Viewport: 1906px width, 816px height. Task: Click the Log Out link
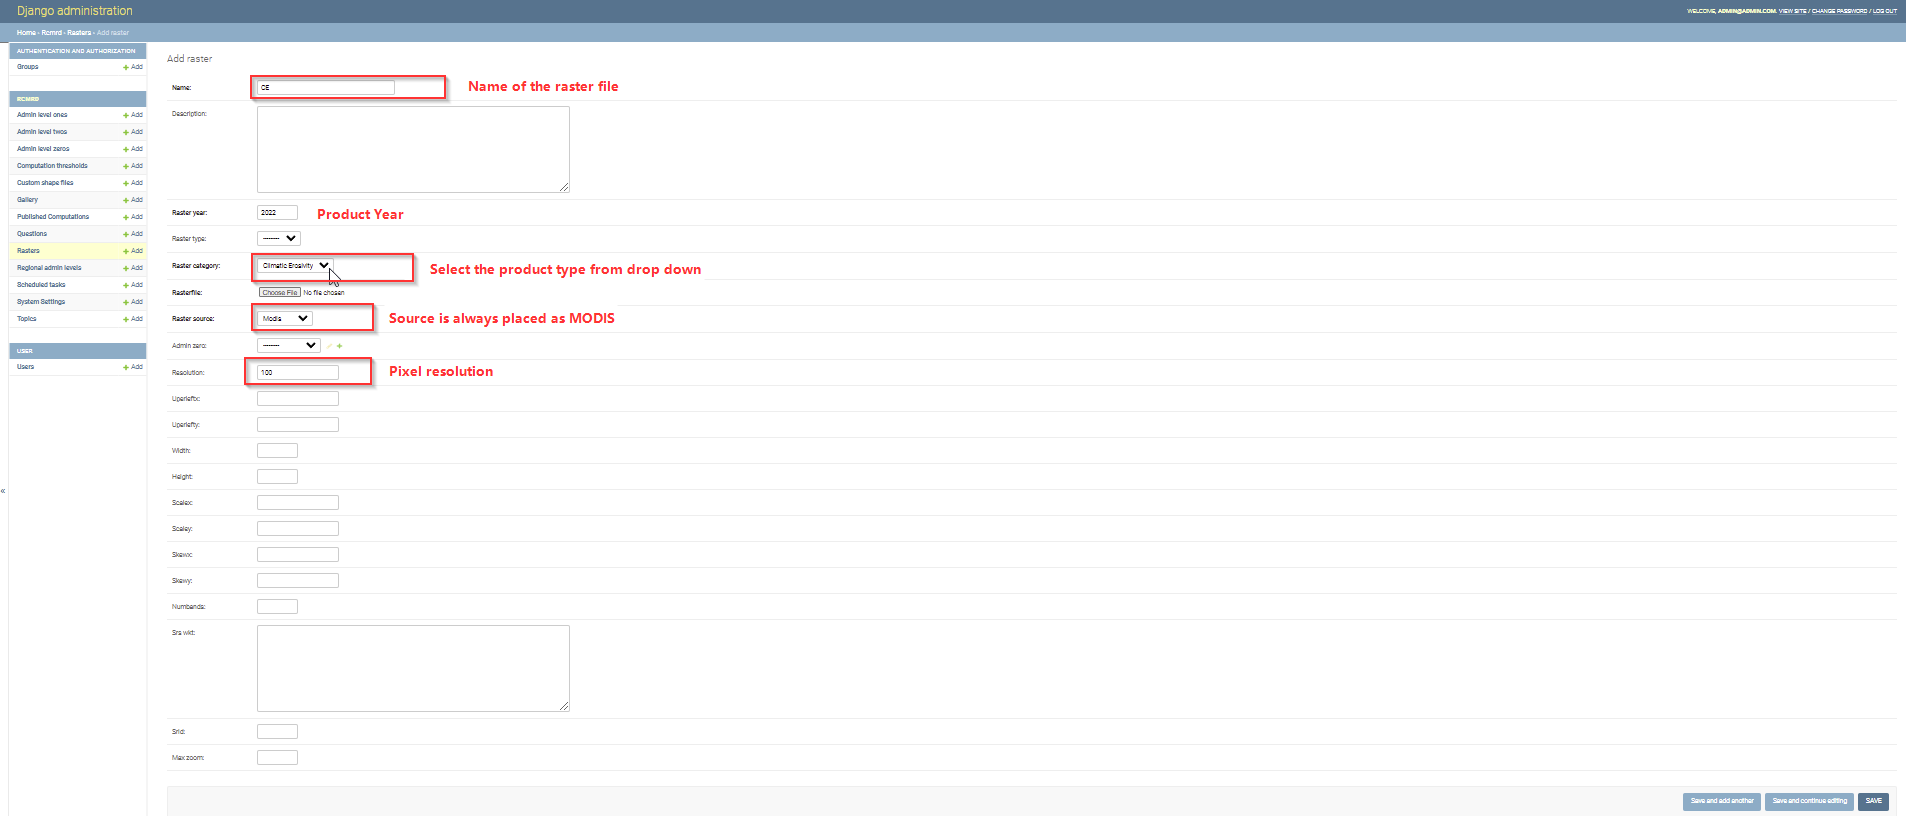point(1885,11)
